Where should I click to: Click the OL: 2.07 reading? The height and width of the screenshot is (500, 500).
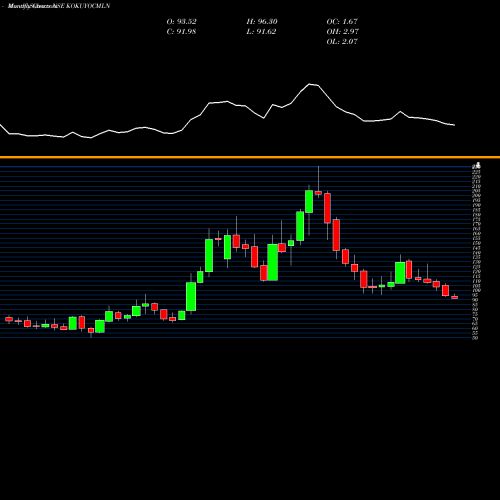(x=342, y=42)
